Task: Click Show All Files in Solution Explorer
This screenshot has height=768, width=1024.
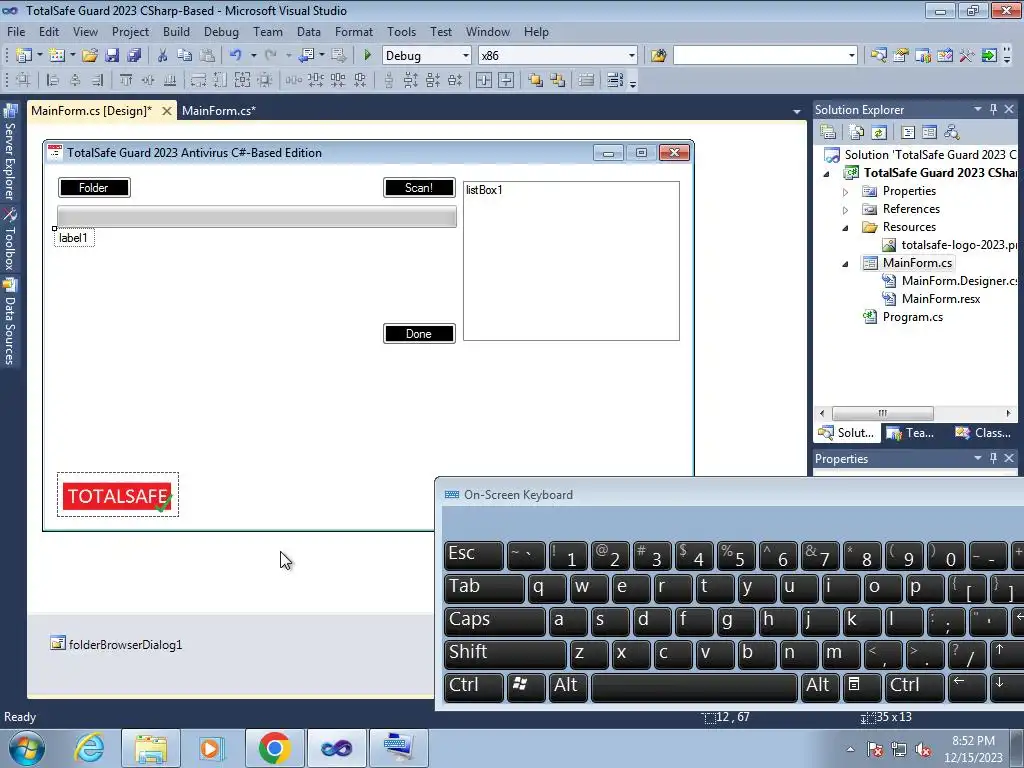Action: pyautogui.click(x=856, y=133)
